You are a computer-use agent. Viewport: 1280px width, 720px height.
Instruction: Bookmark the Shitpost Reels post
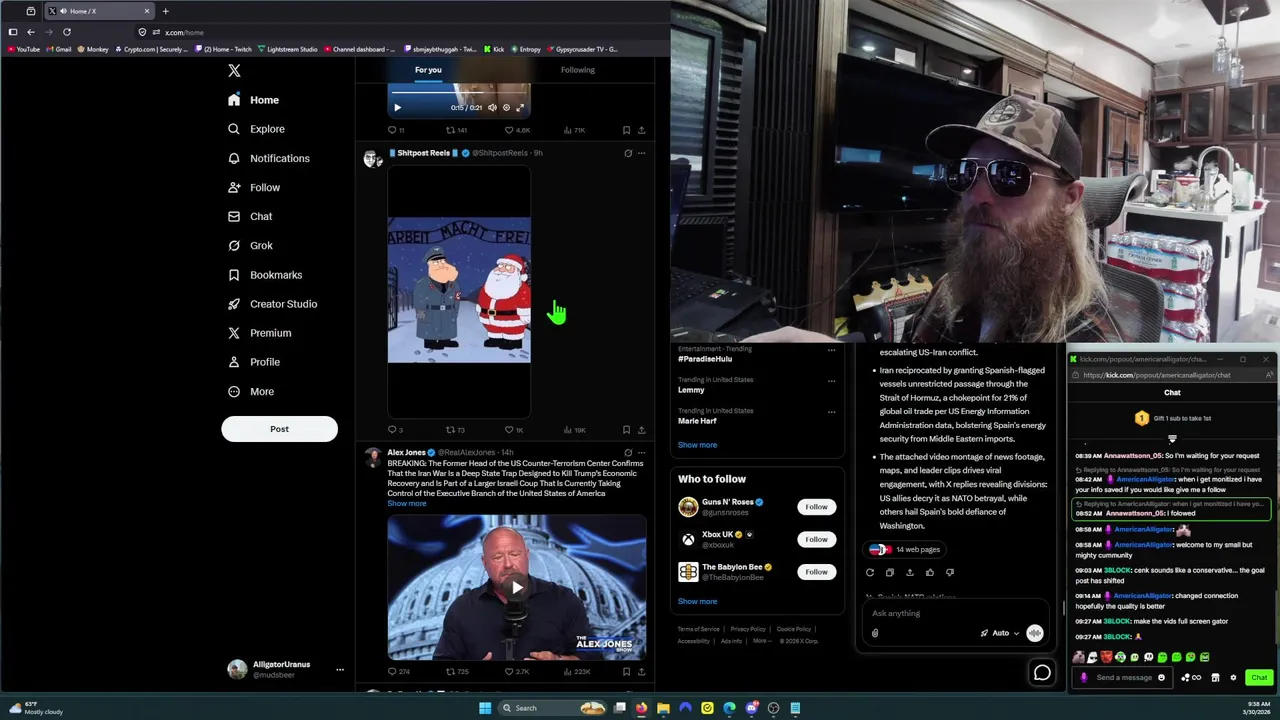pos(626,430)
